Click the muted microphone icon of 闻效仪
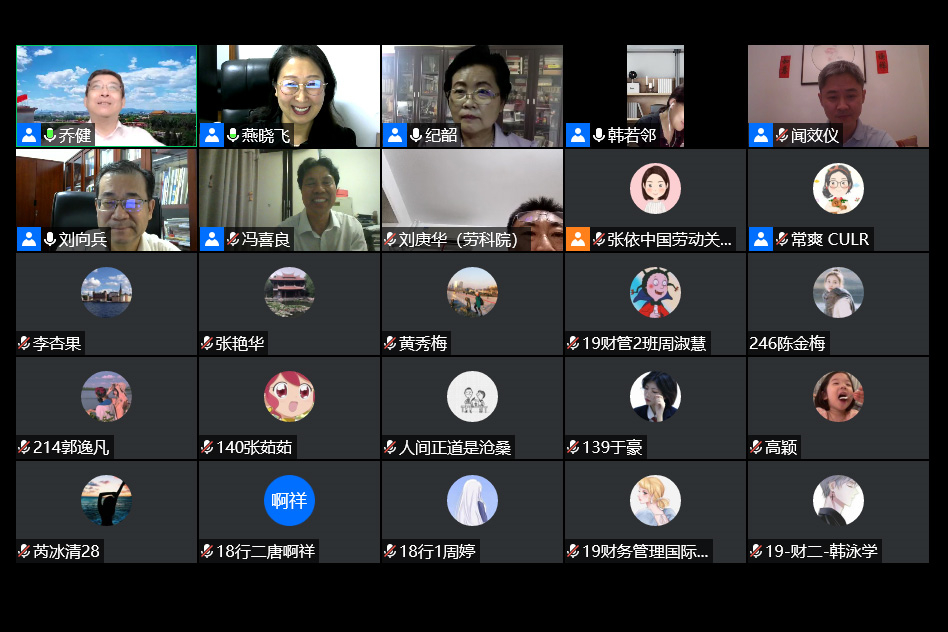This screenshot has width=948, height=632. tap(782, 135)
